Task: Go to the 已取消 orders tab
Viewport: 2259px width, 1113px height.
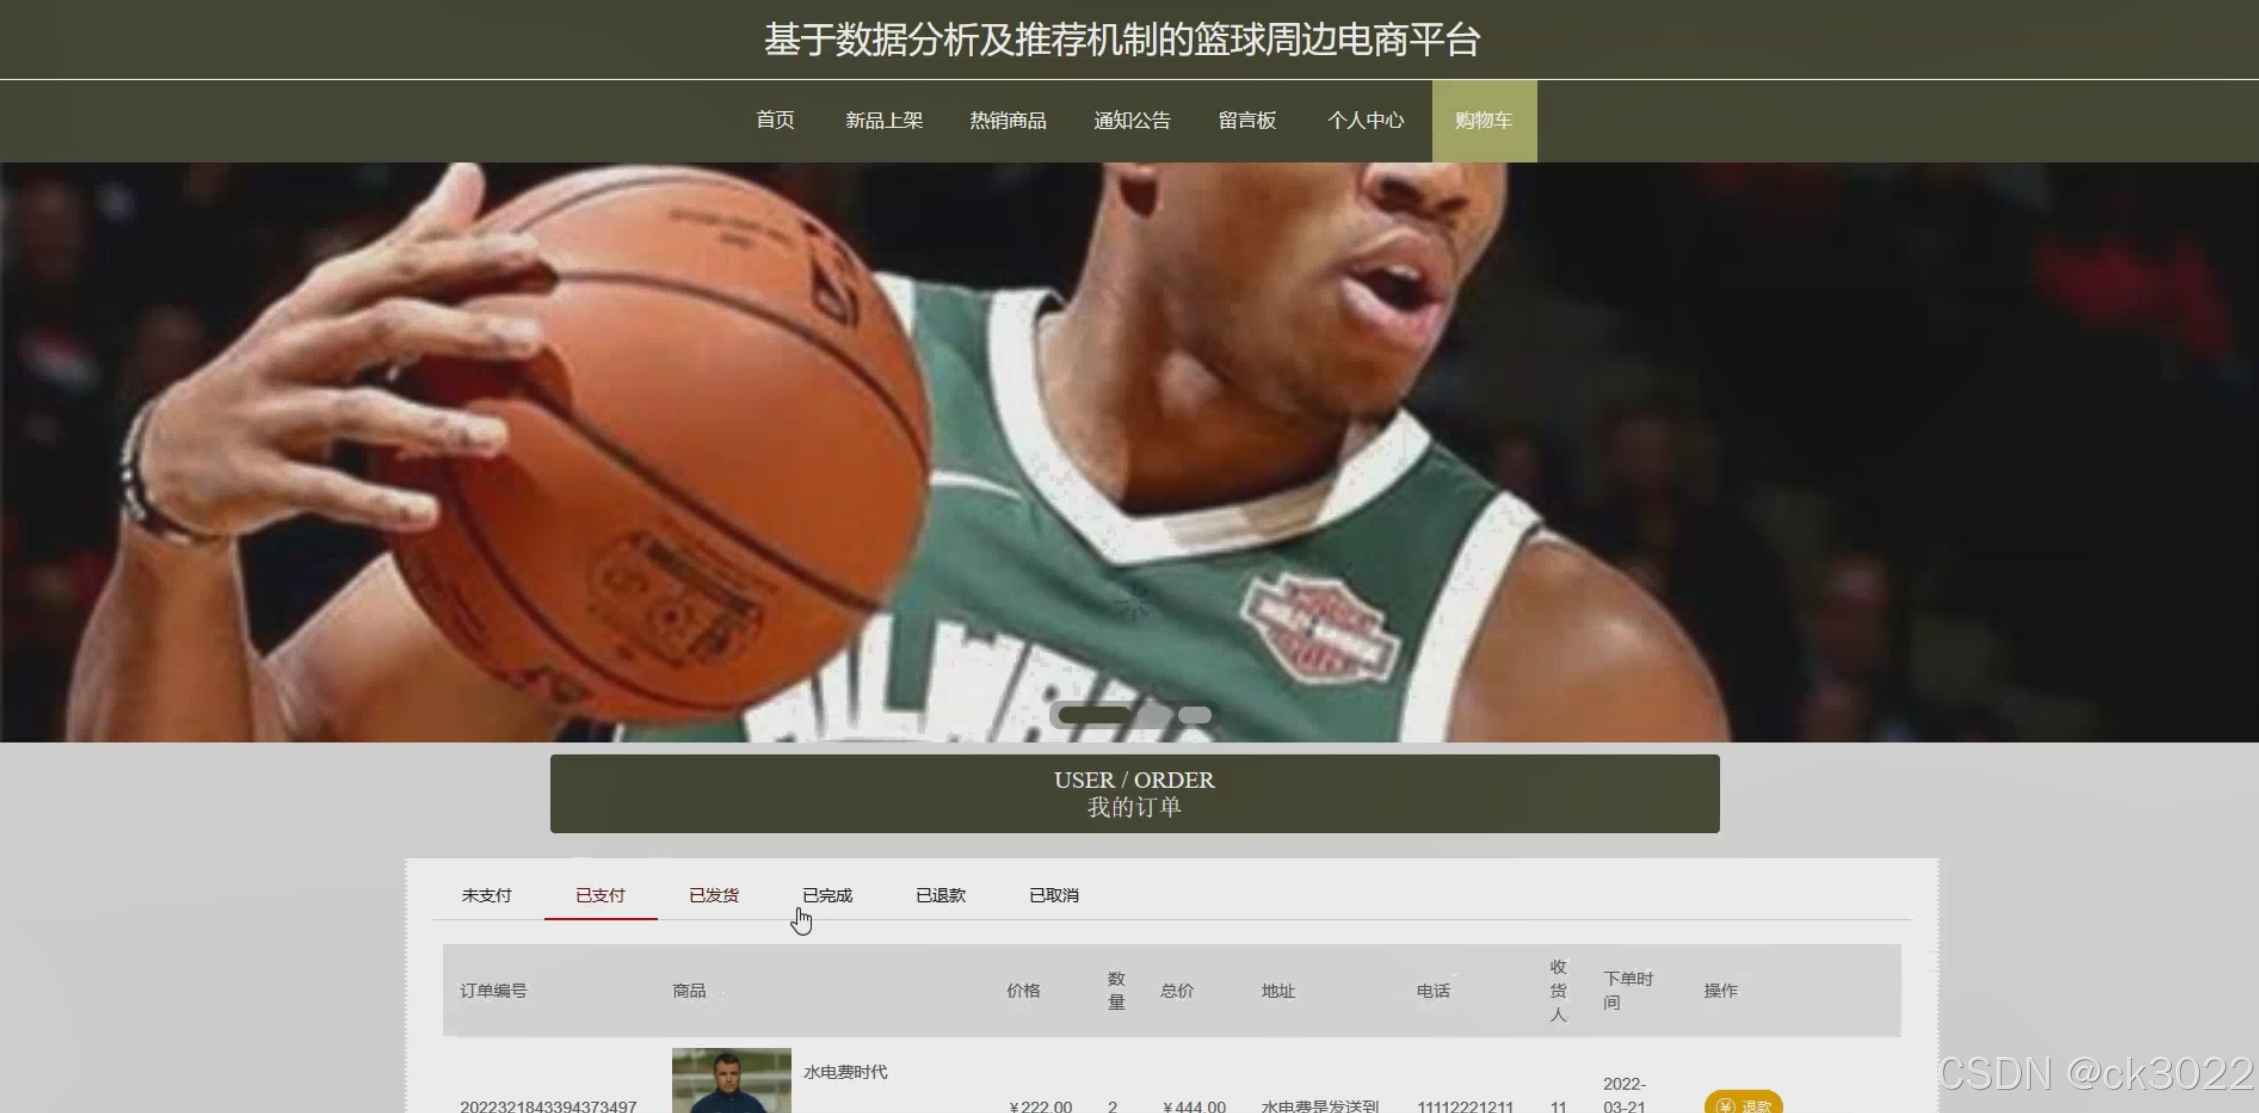Action: click(1054, 895)
